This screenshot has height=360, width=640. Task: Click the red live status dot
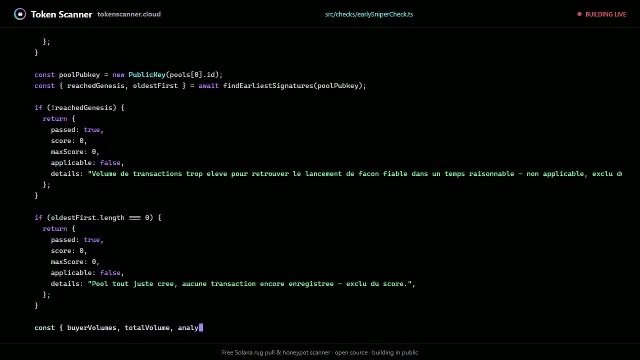[579, 14]
